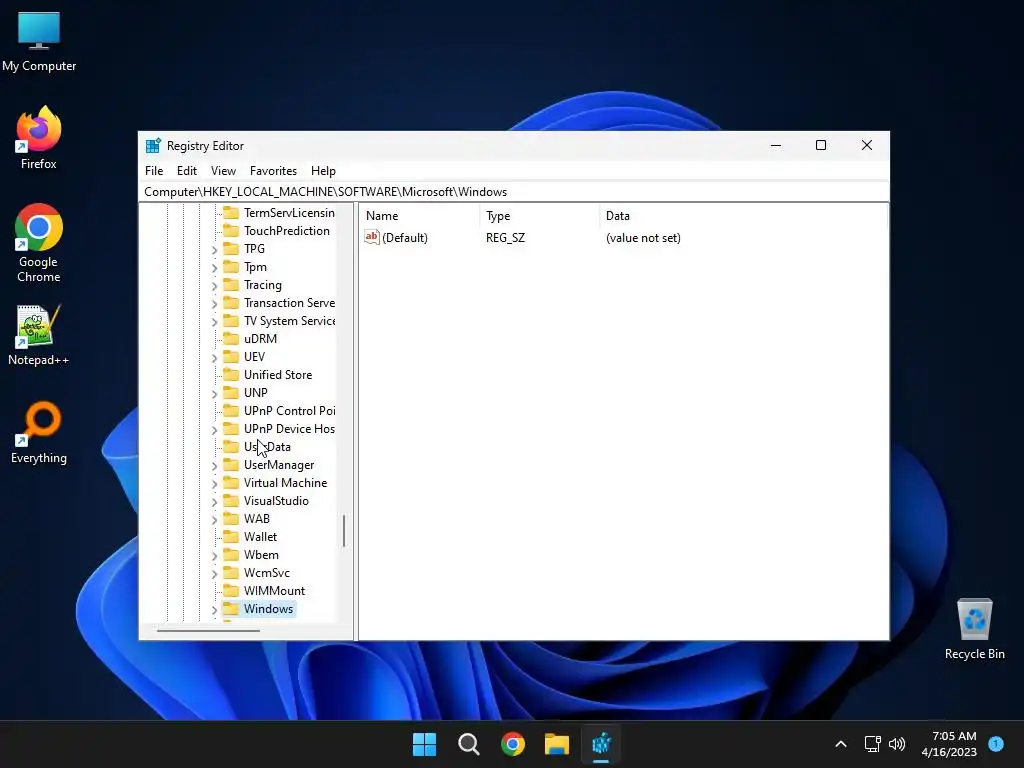Click the Registry Editor taskbar icon
This screenshot has width=1024, height=768.
[x=601, y=744]
